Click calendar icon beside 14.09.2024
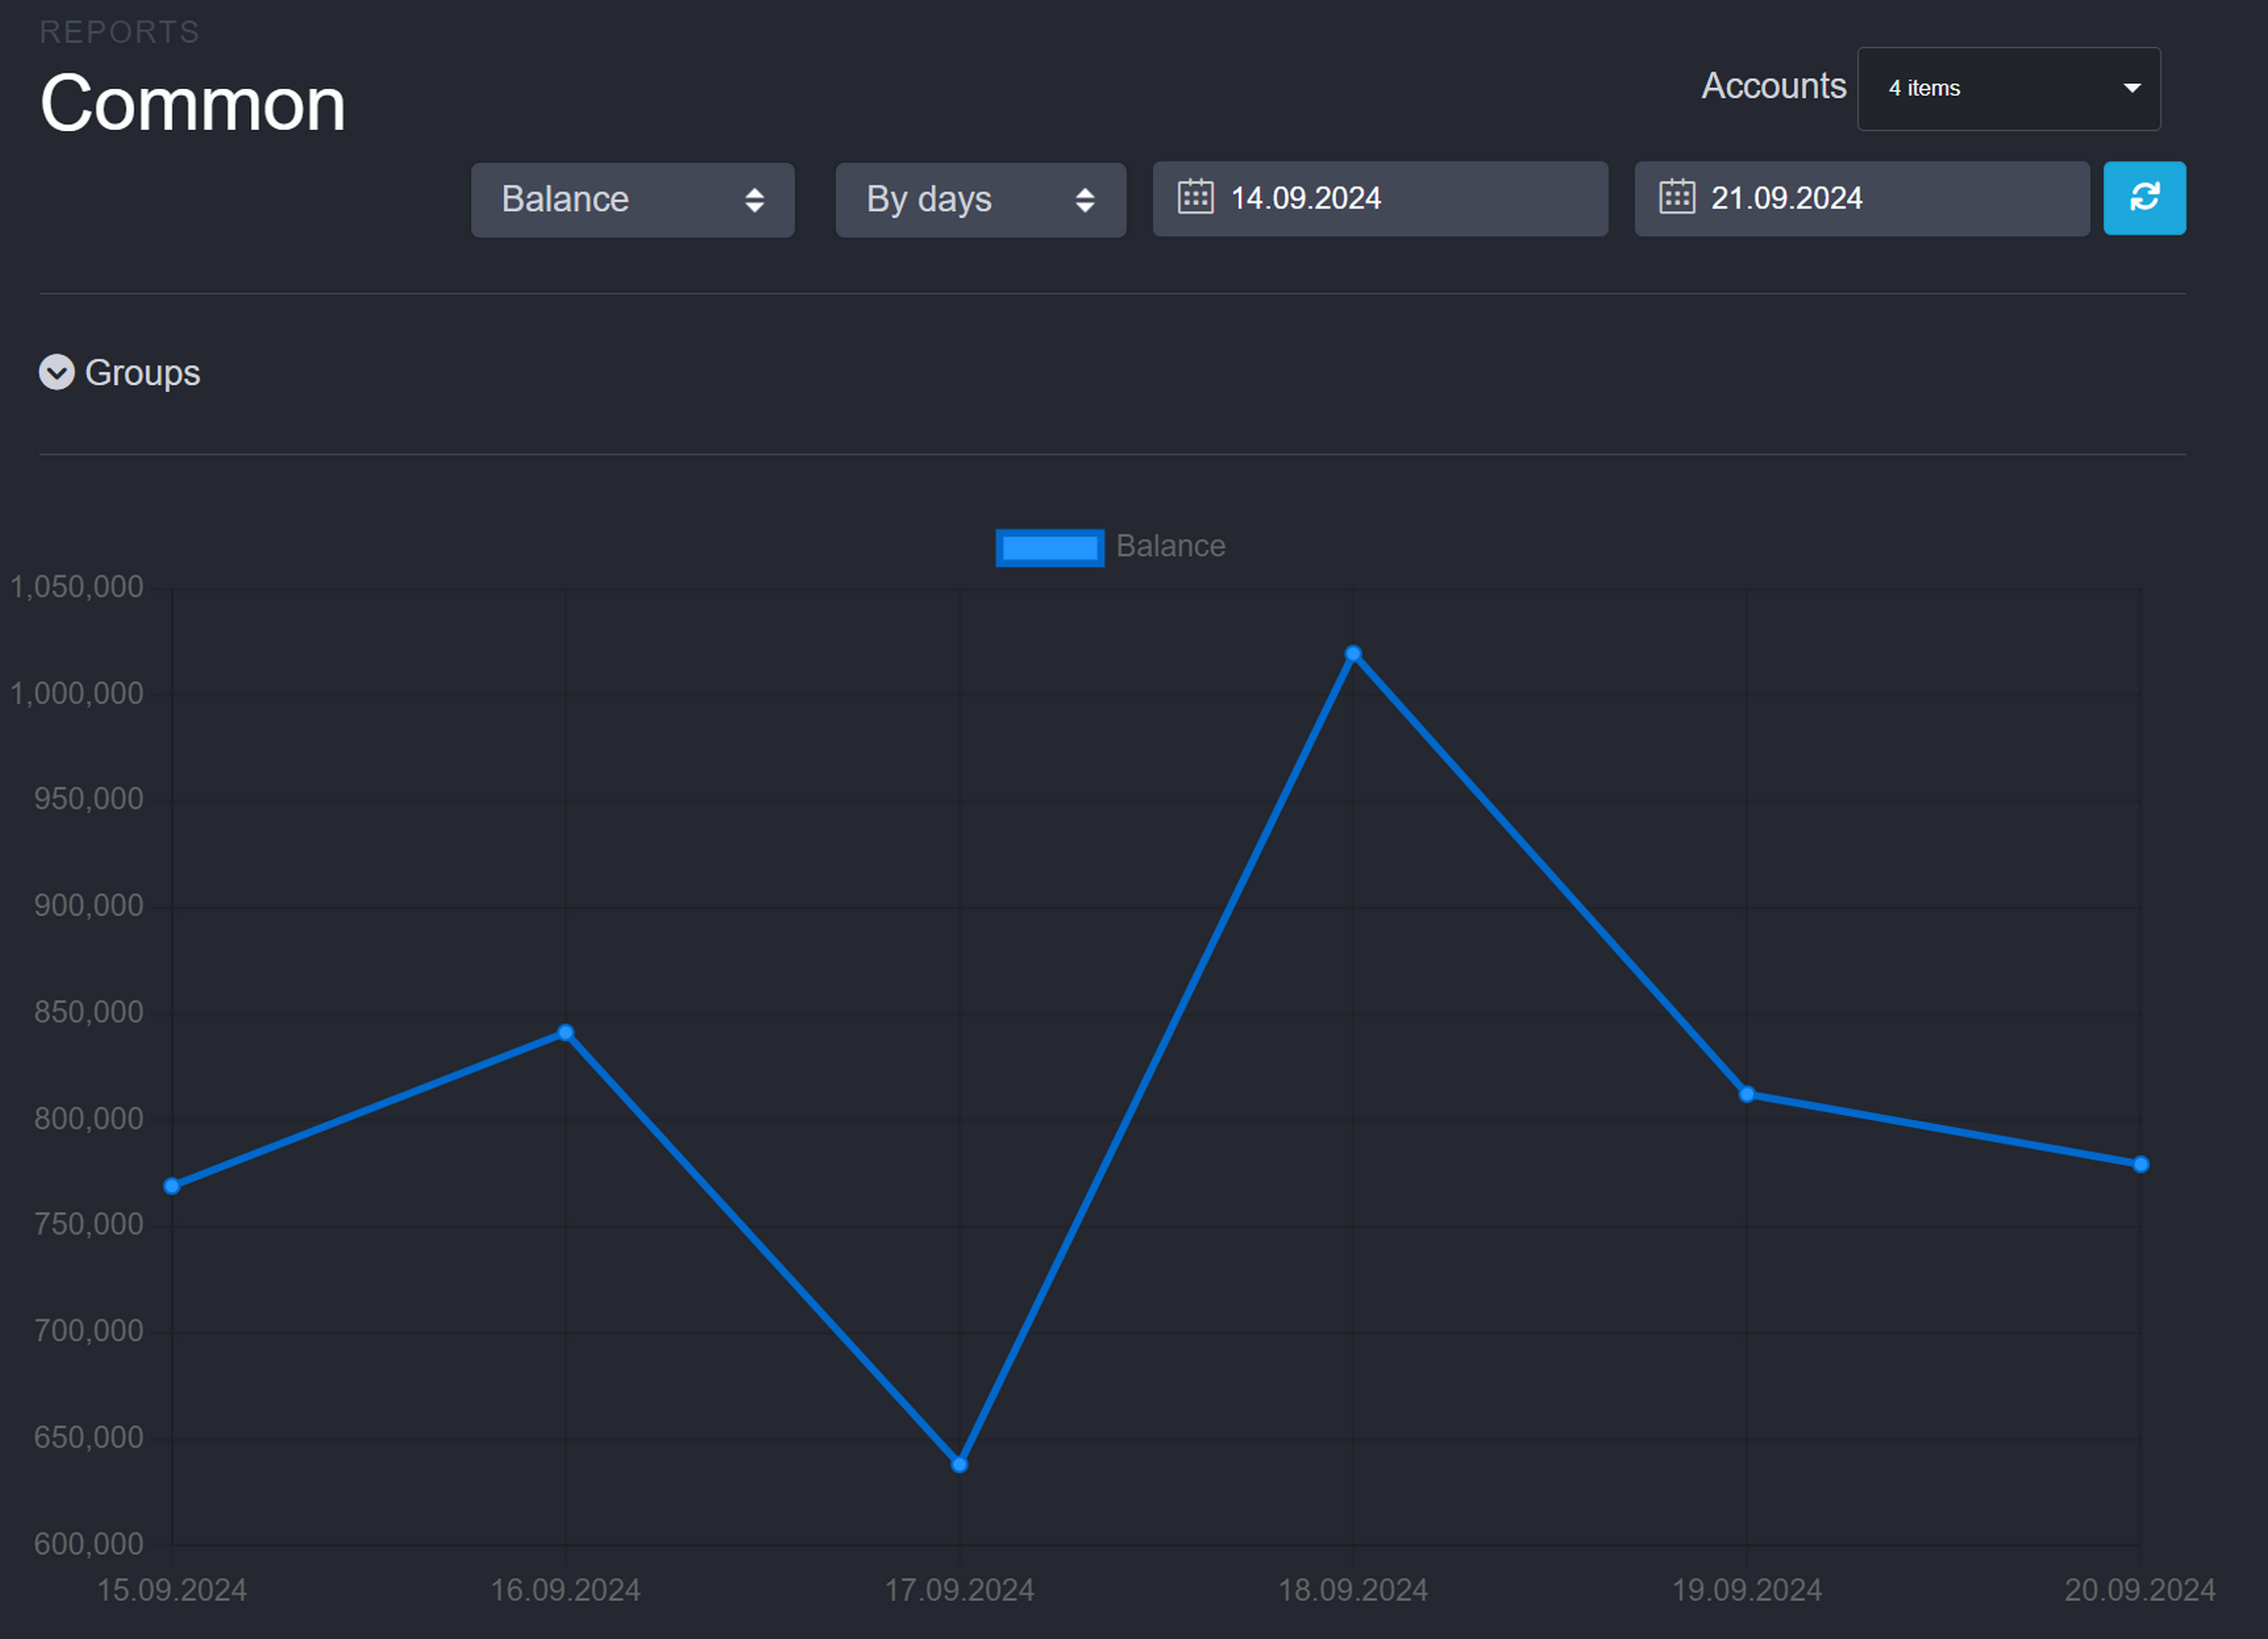The height and width of the screenshot is (1639, 2268). pyautogui.click(x=1195, y=197)
